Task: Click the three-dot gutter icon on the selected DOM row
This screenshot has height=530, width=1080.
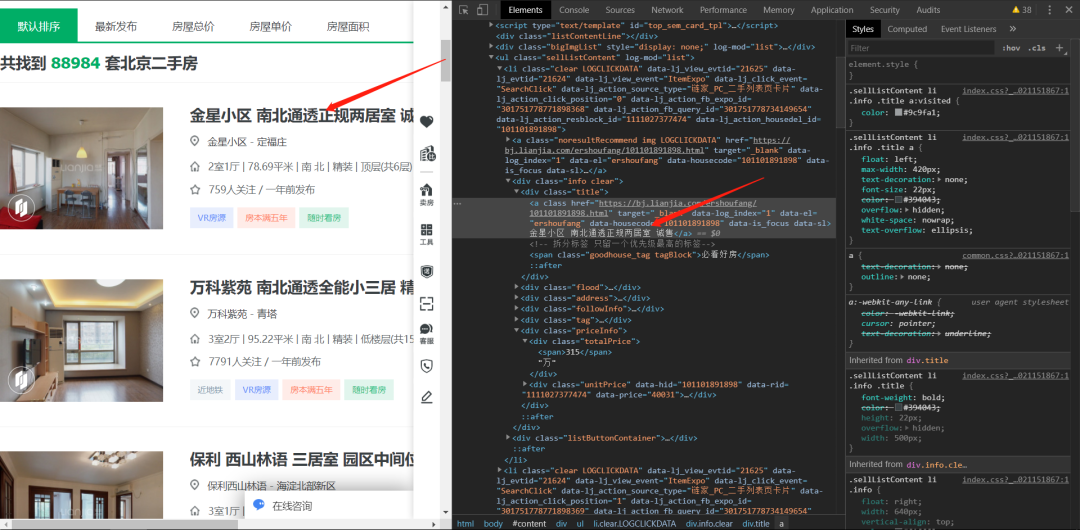Action: pos(458,204)
